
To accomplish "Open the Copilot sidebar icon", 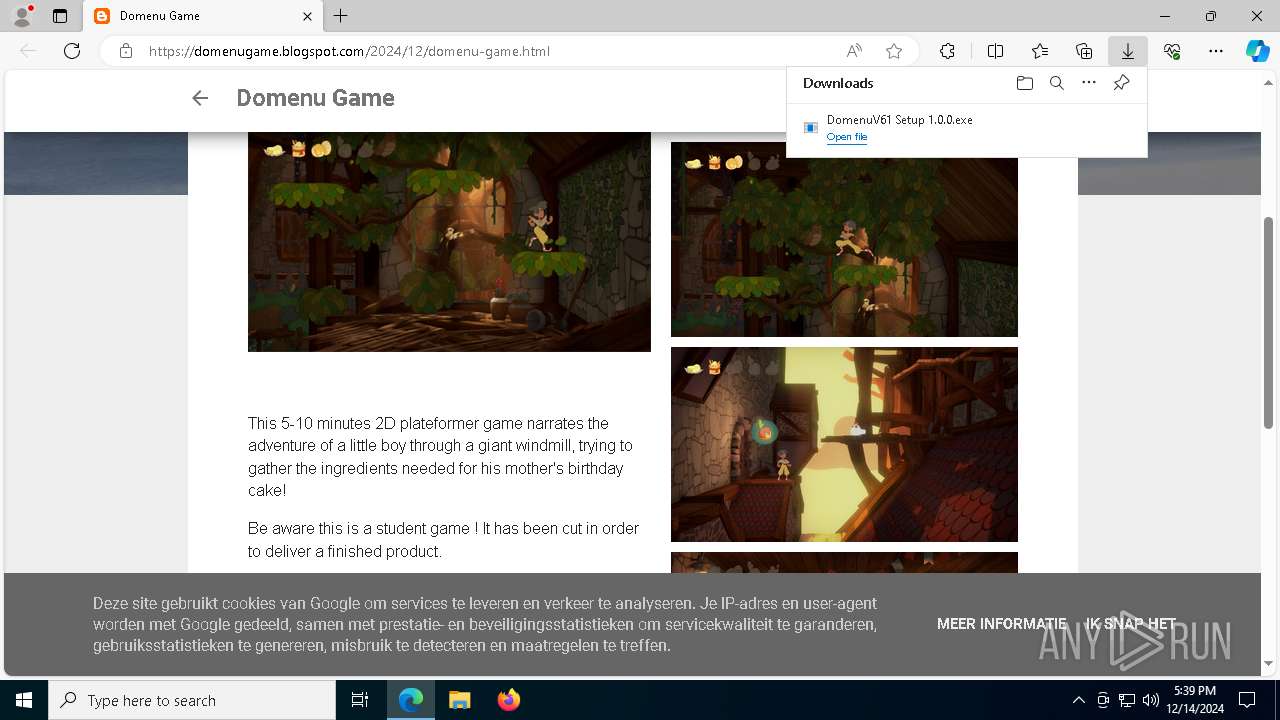I will point(1257,51).
